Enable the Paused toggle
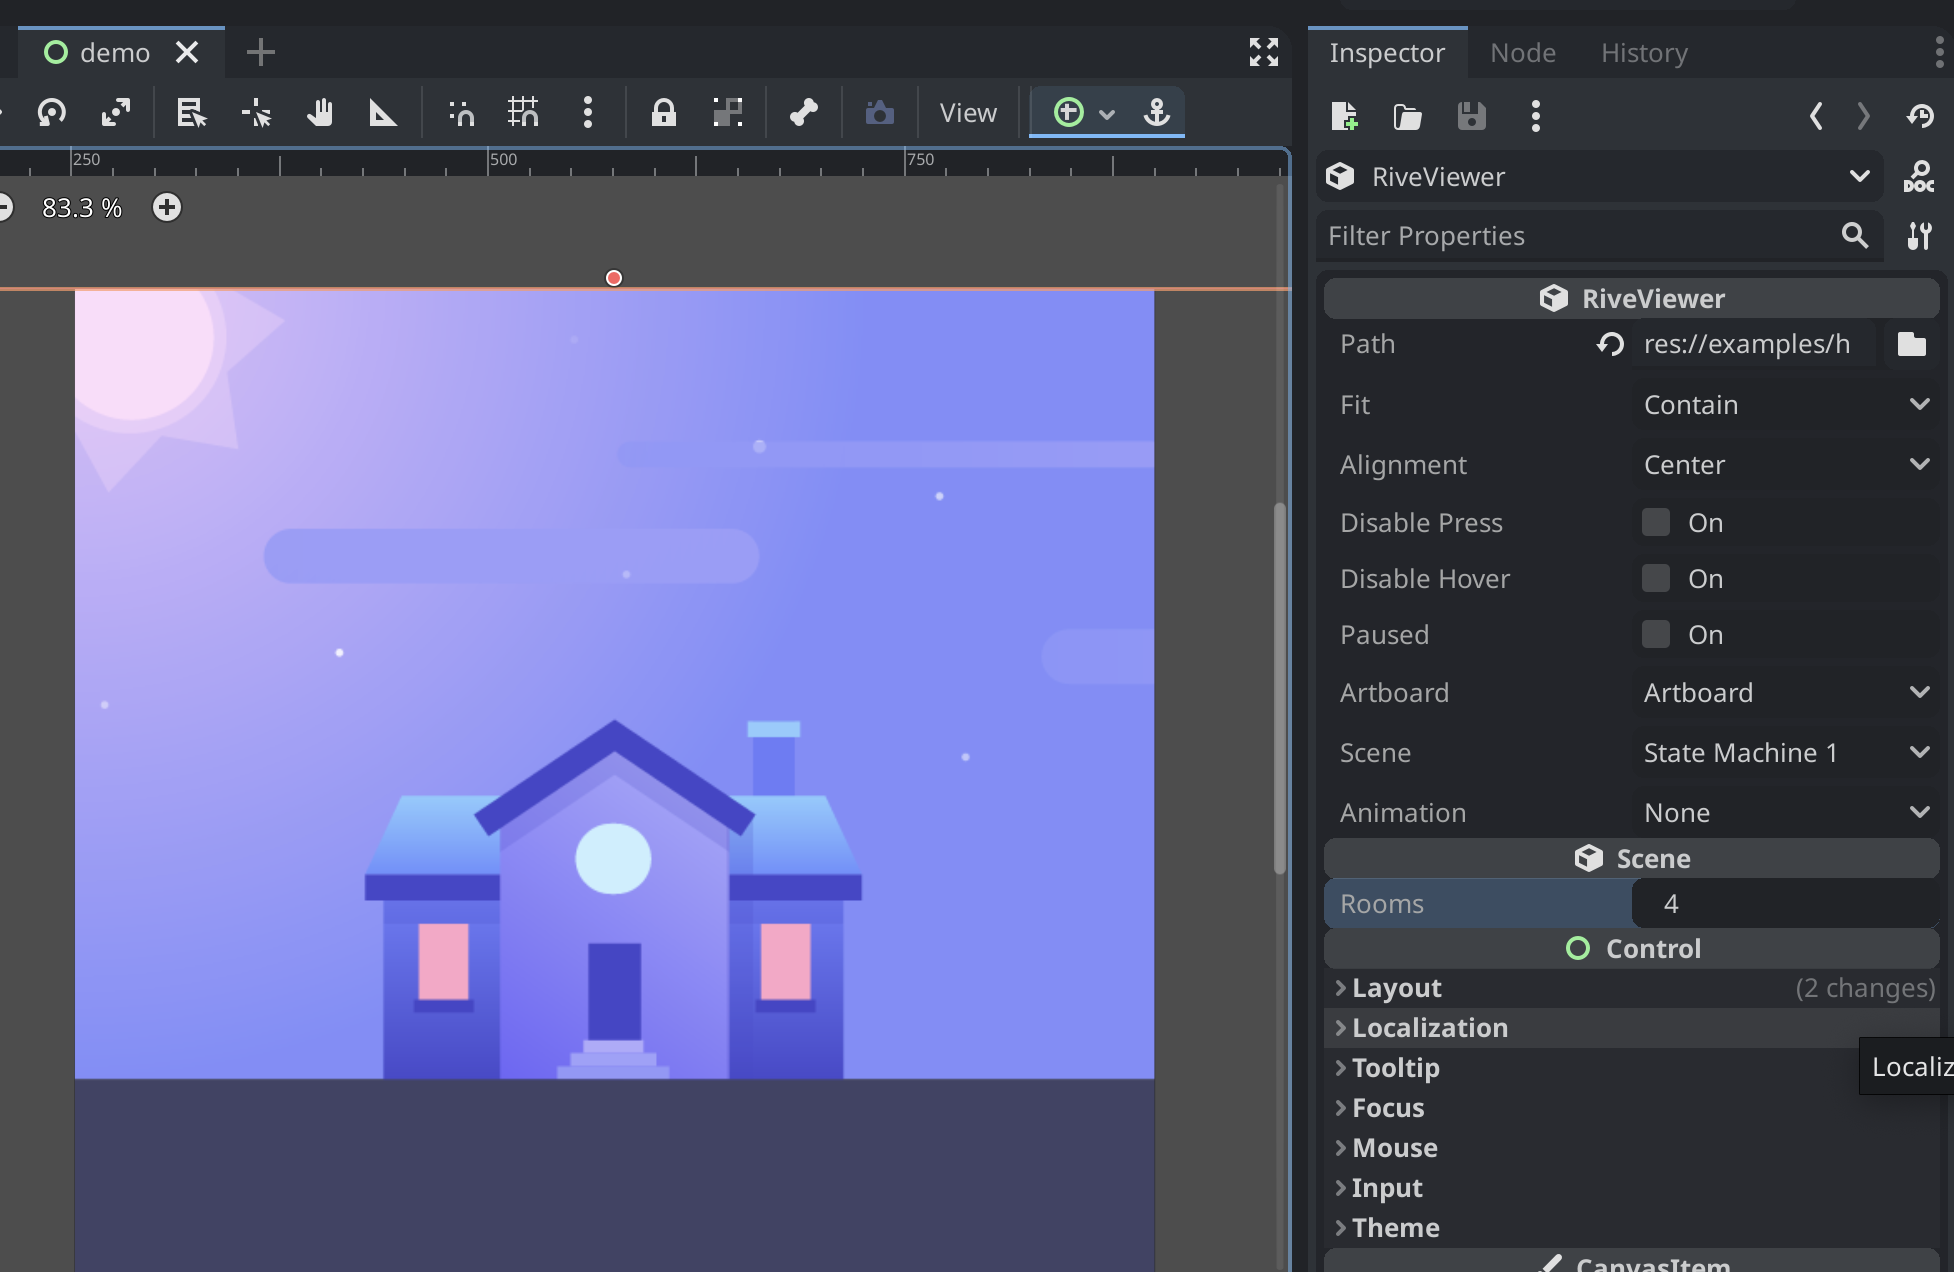 click(1656, 634)
